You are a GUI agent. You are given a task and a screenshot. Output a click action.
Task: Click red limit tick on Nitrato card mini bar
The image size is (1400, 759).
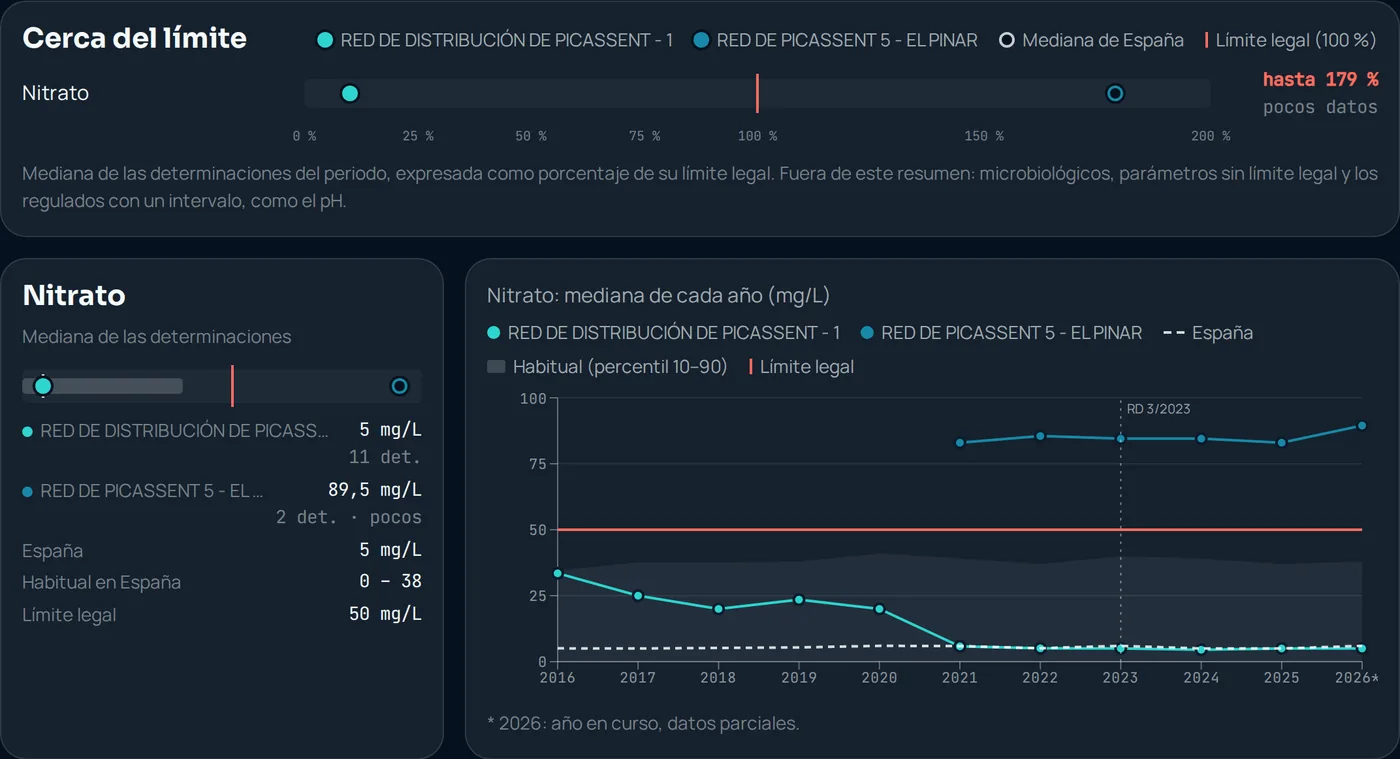pos(232,386)
